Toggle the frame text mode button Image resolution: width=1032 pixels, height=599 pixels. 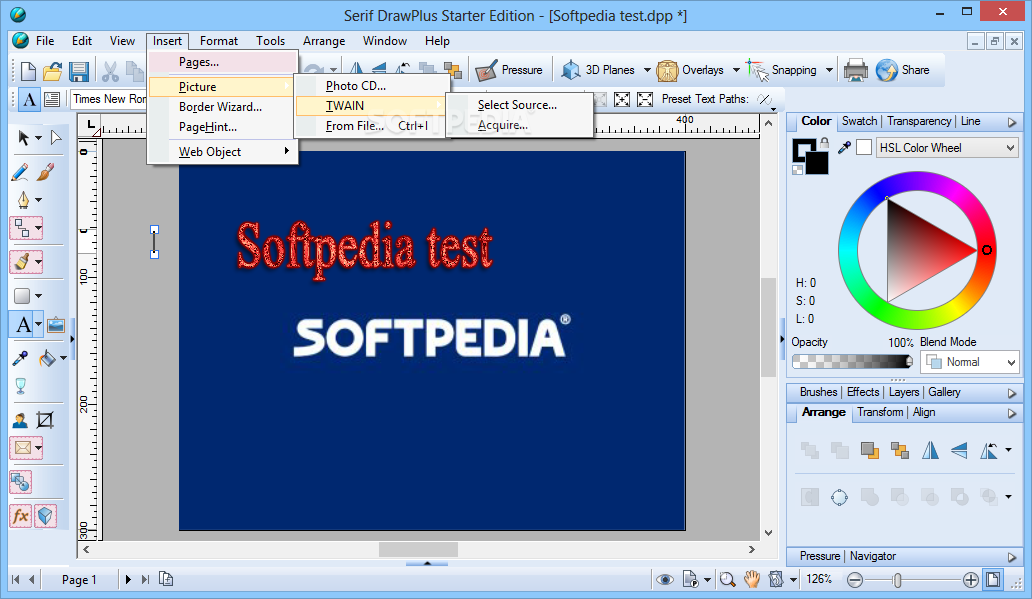pyautogui.click(x=52, y=99)
